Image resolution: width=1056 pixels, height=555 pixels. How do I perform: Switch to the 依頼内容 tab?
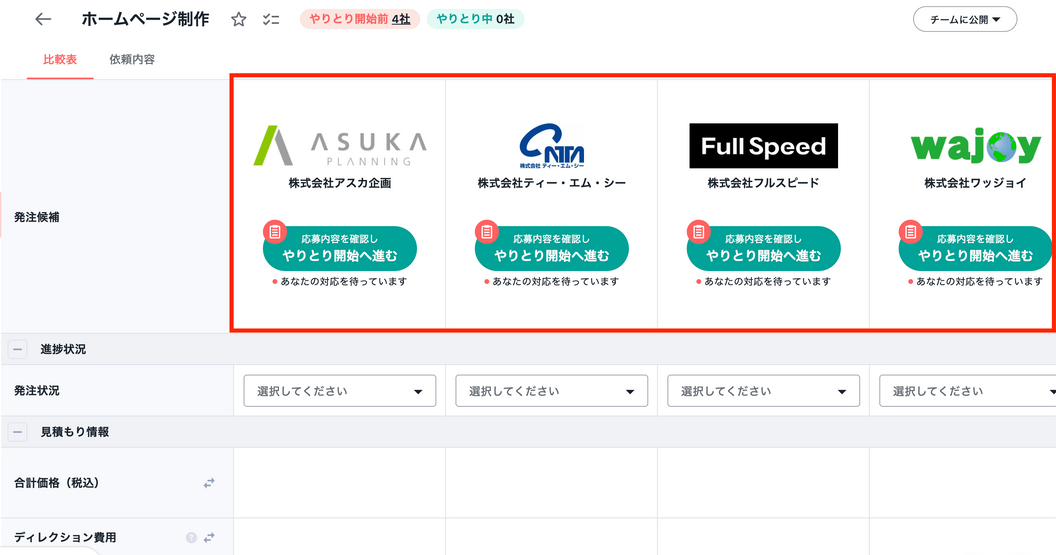pyautogui.click(x=132, y=59)
